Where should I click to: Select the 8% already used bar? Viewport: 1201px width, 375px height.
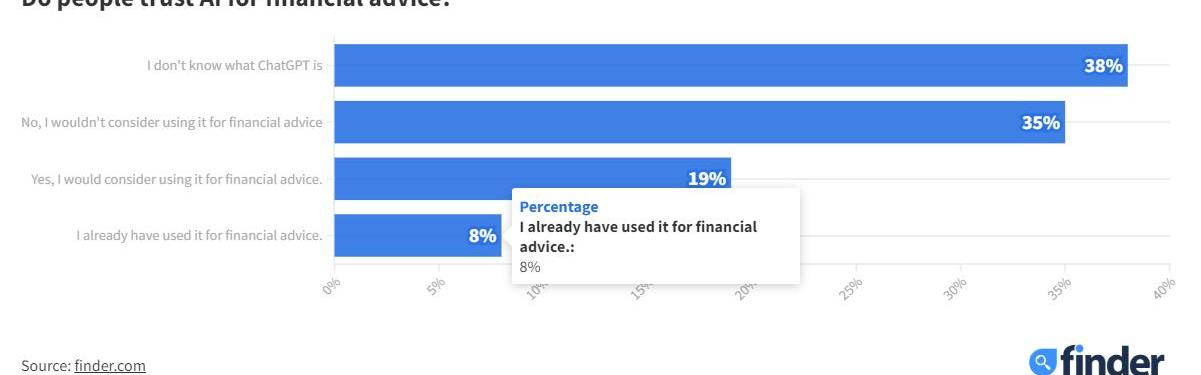[418, 235]
